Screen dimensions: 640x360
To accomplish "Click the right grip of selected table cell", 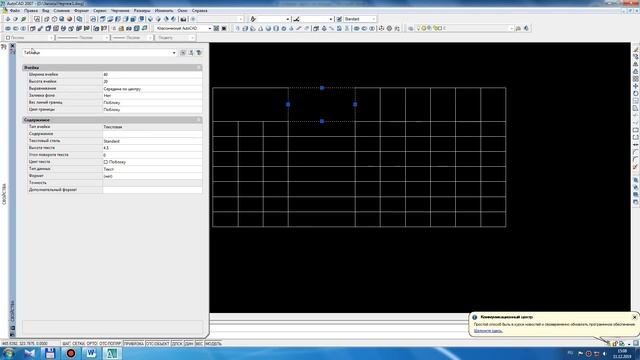I will 355,104.
